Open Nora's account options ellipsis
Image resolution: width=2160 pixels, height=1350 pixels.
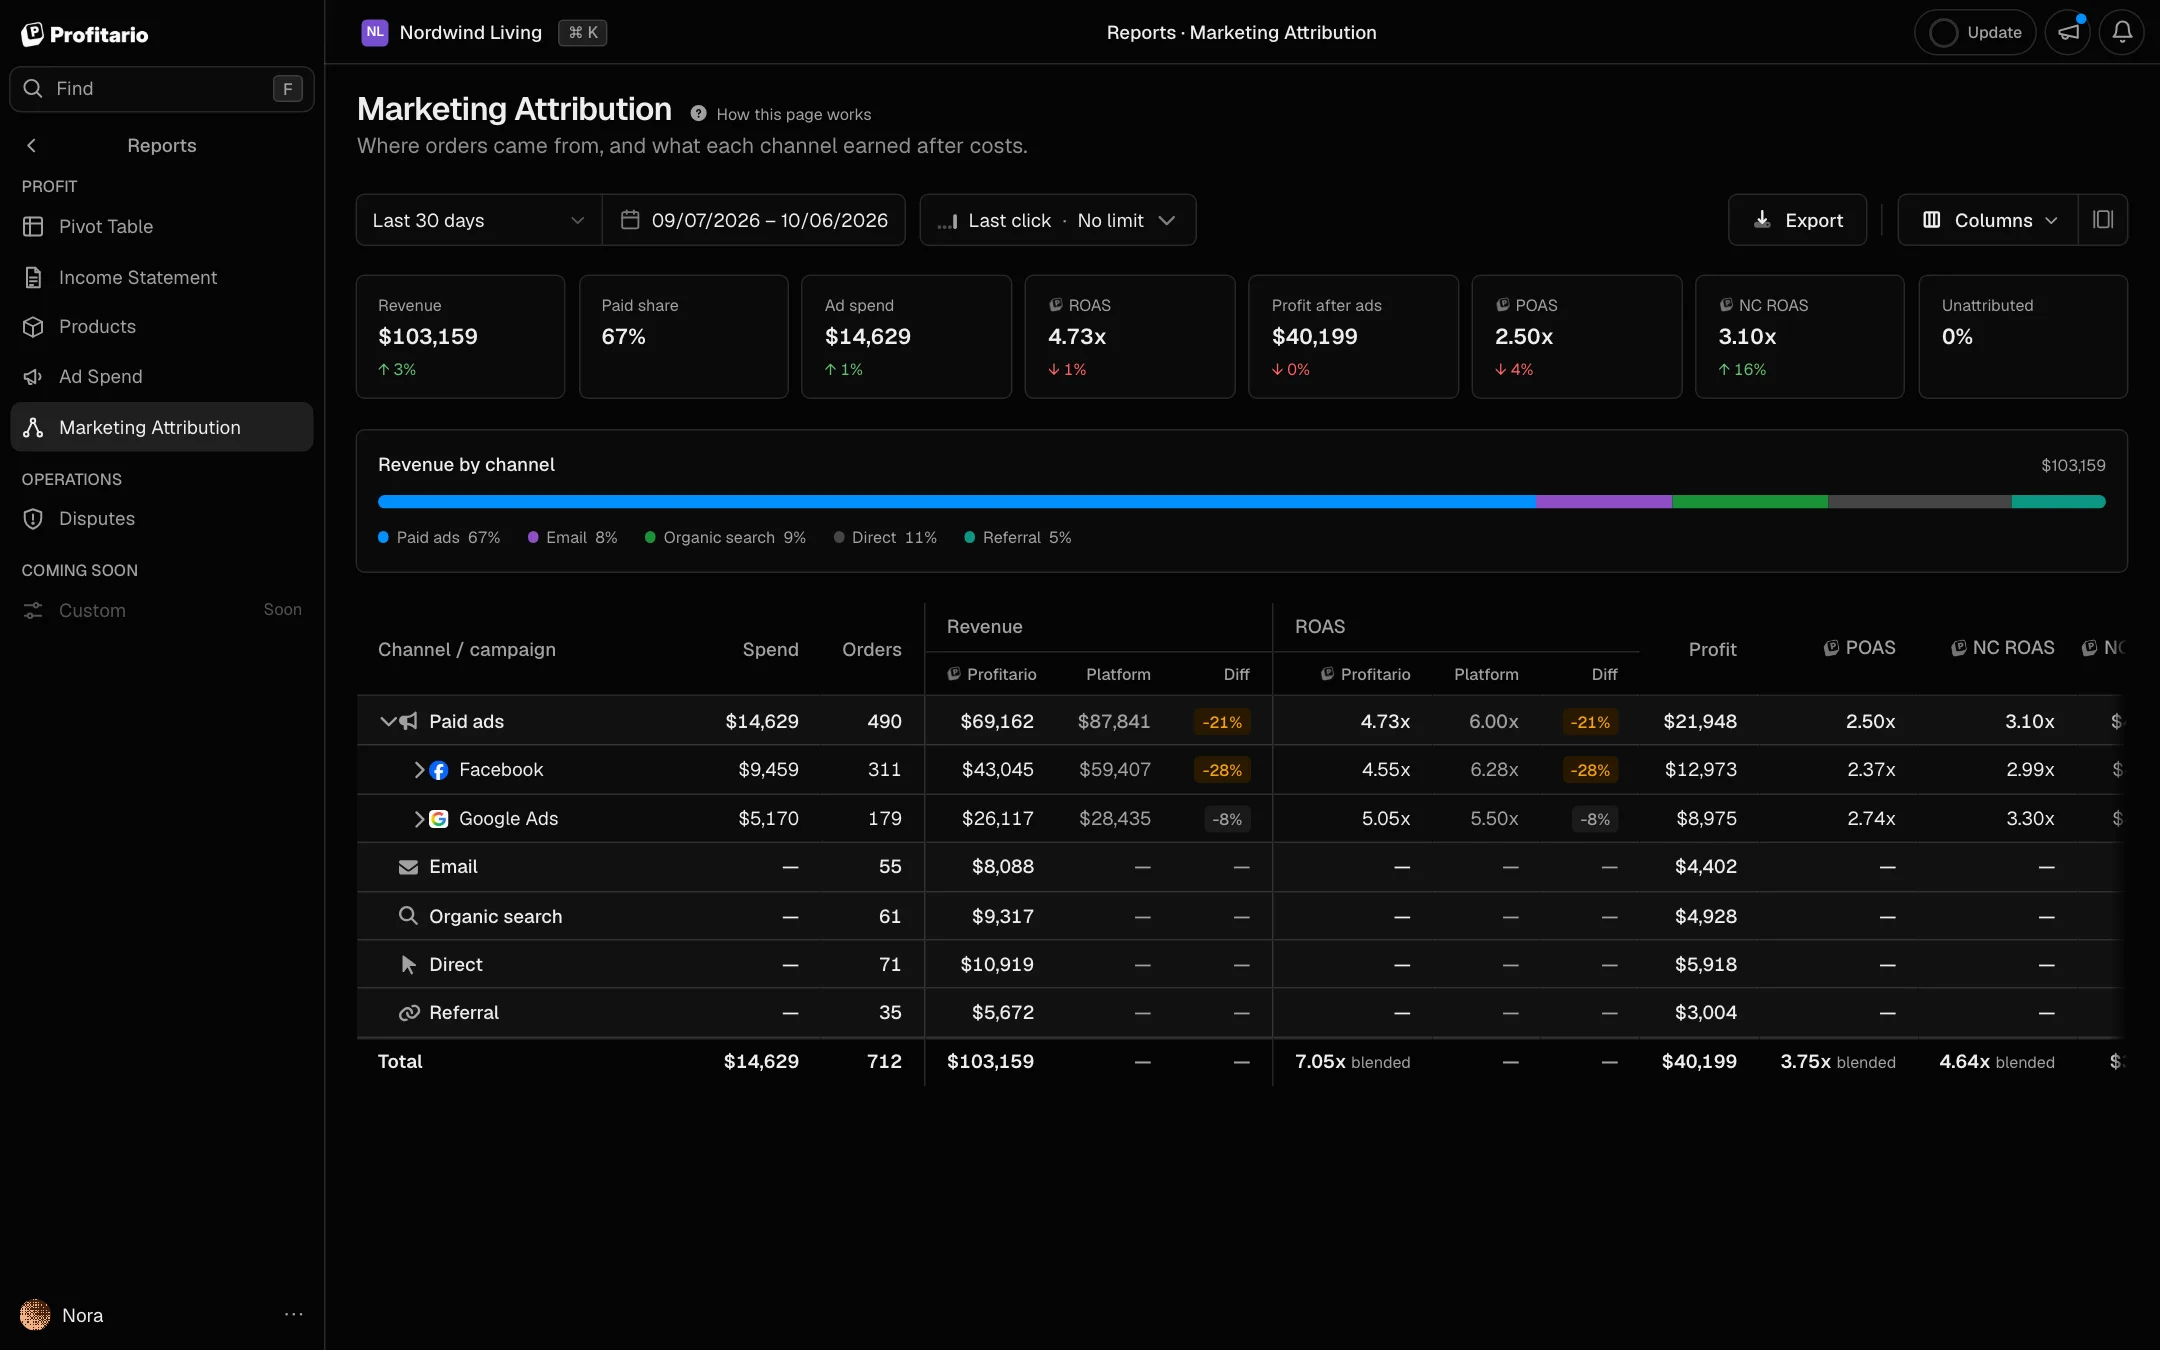click(x=293, y=1314)
